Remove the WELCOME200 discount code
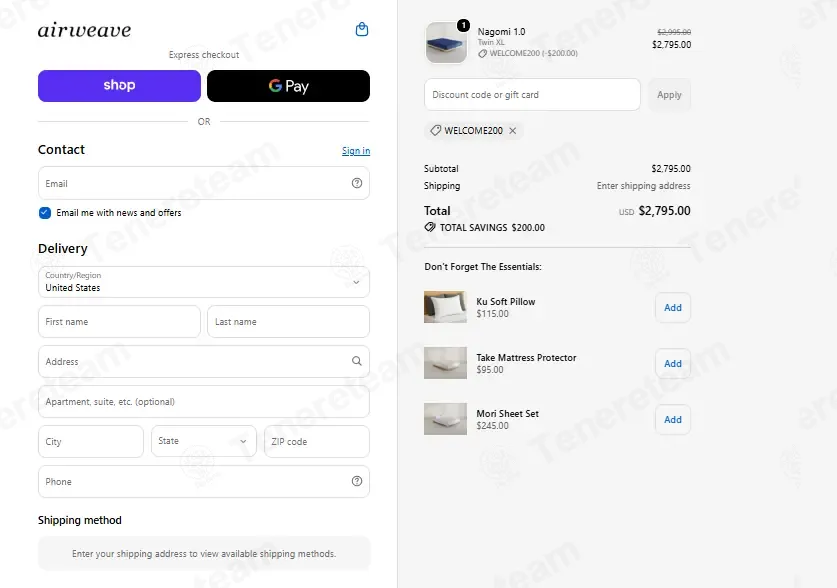The width and height of the screenshot is (837, 588). (512, 131)
